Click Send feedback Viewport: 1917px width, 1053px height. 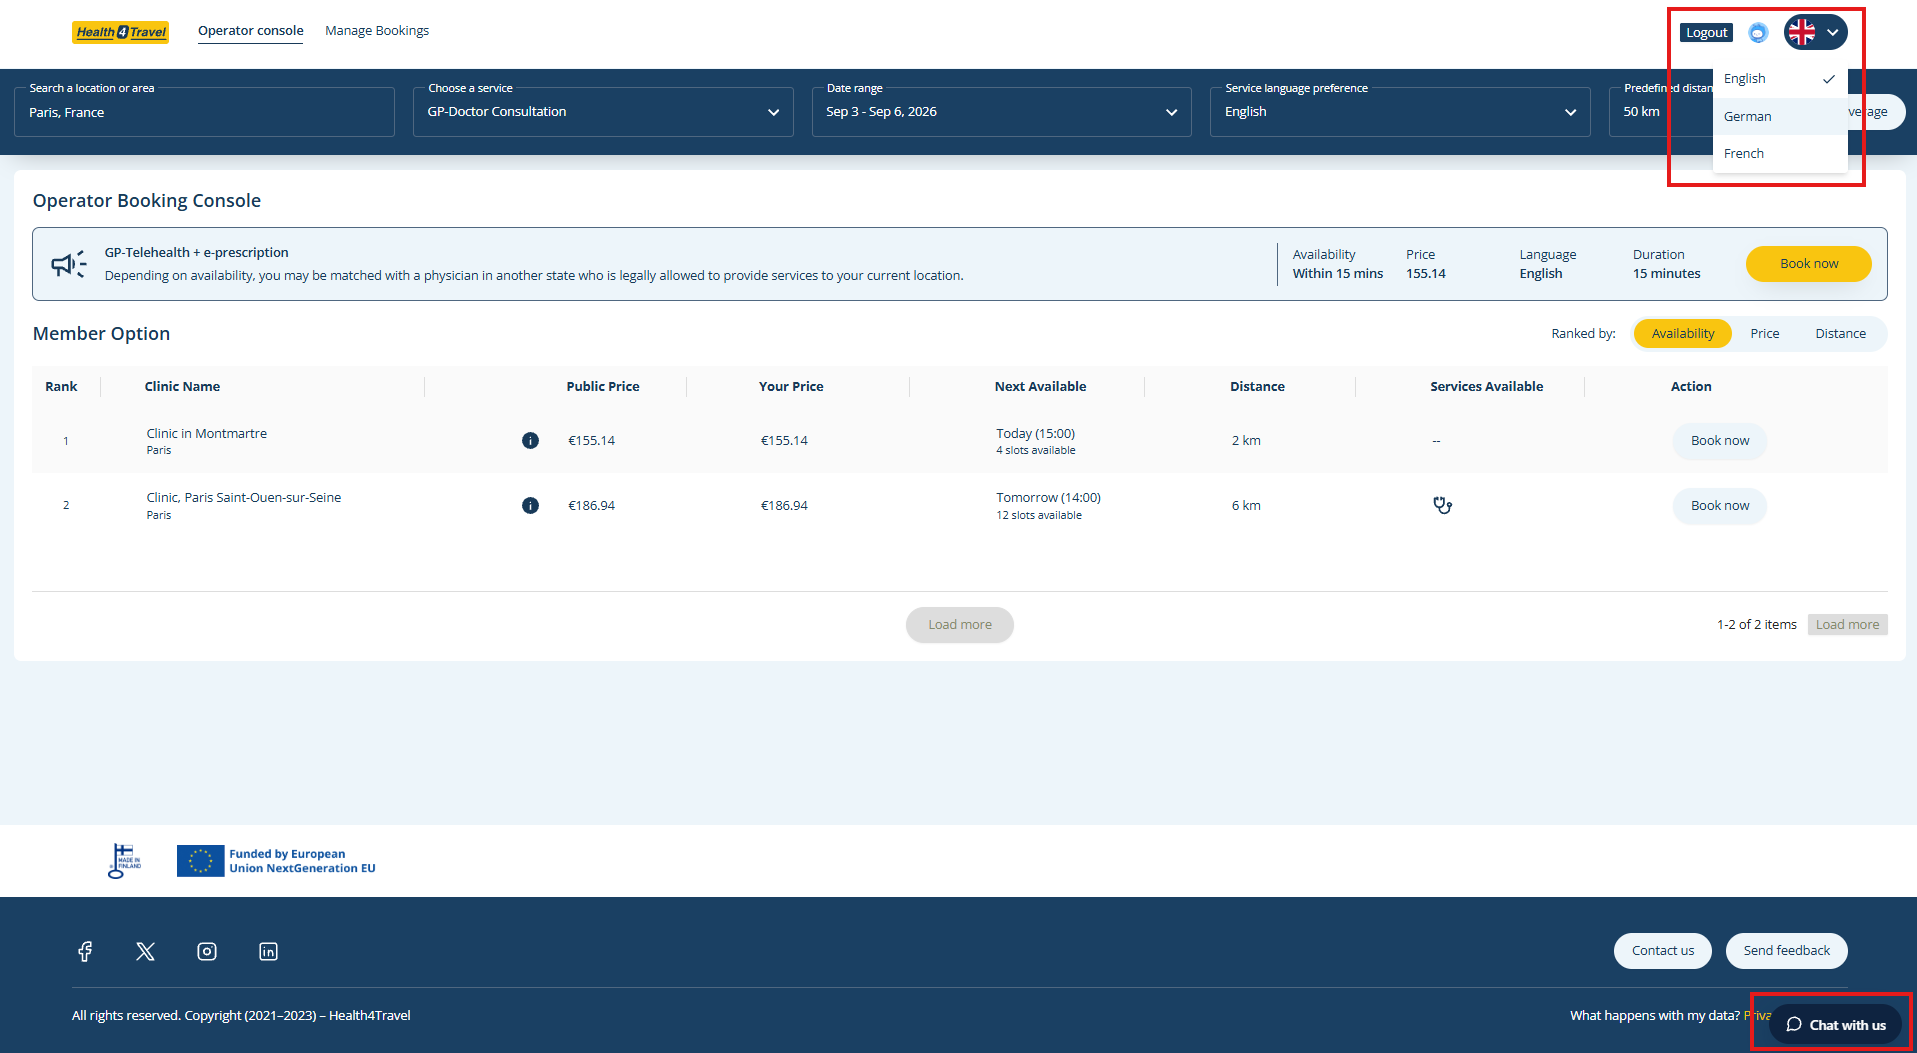pos(1786,951)
